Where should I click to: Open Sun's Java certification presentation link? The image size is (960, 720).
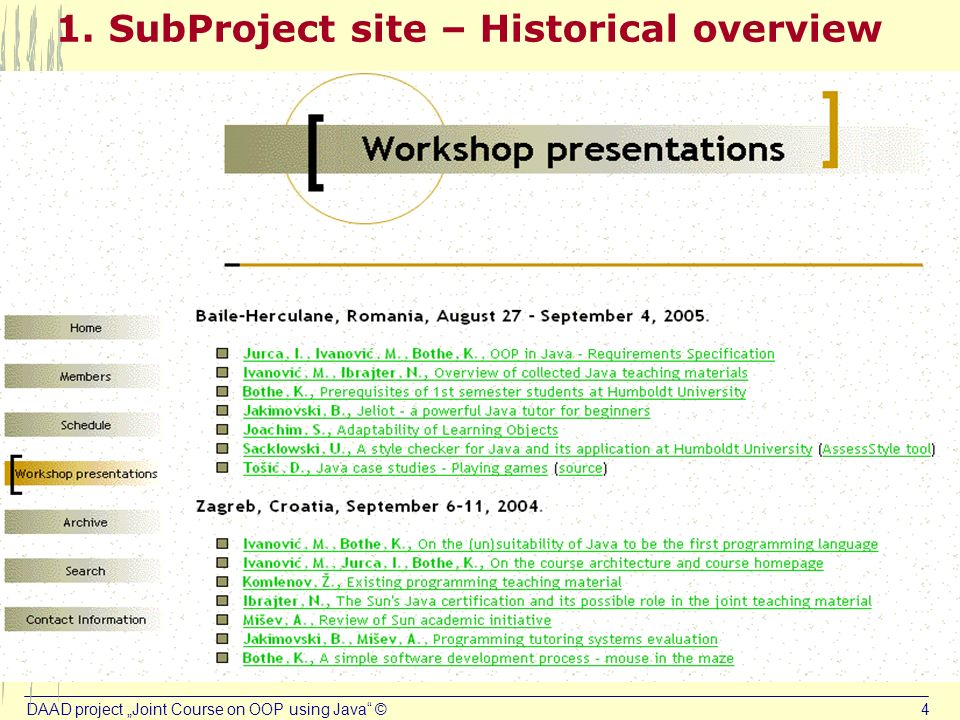click(x=557, y=601)
